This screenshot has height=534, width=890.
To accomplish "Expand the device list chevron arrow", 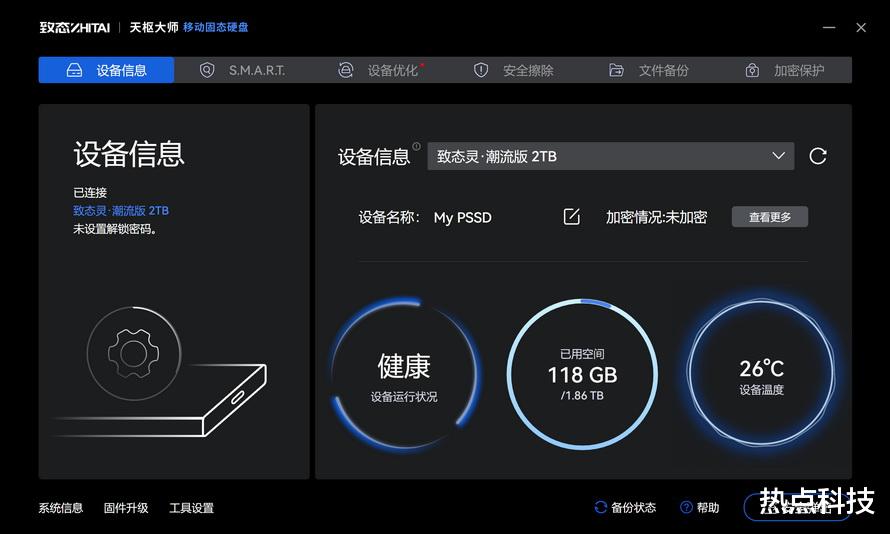I will pos(778,155).
